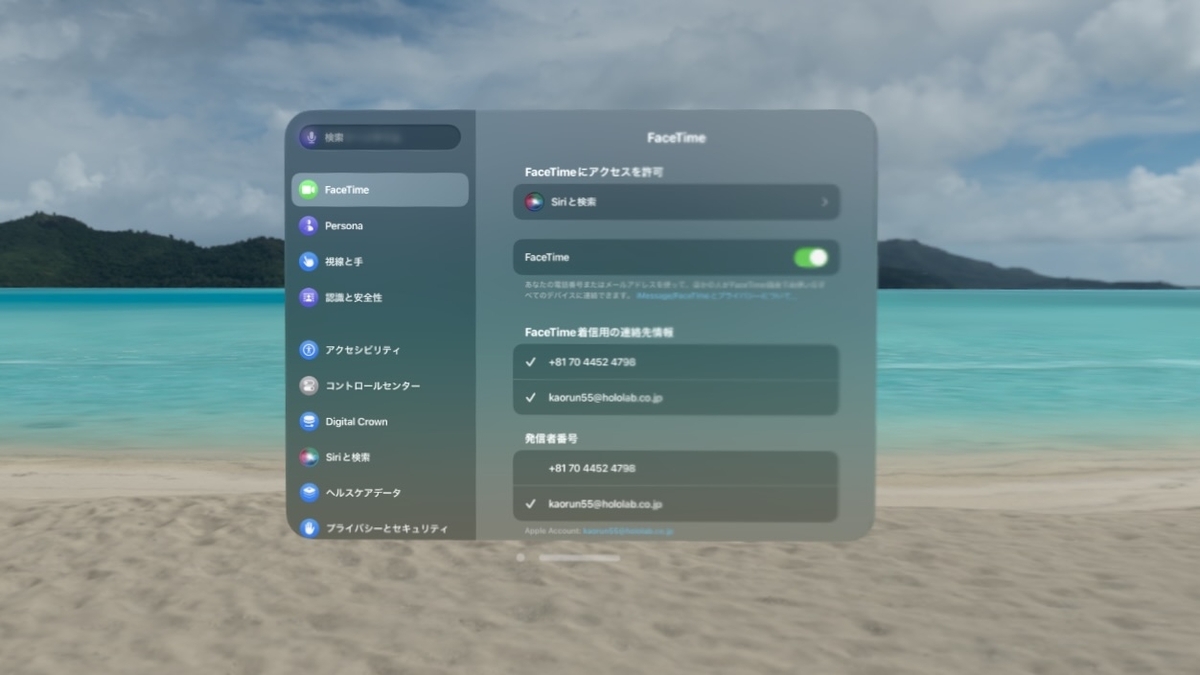Click the FaceTime title at top of pane
Viewport: 1200px width, 675px height.
[x=677, y=138]
